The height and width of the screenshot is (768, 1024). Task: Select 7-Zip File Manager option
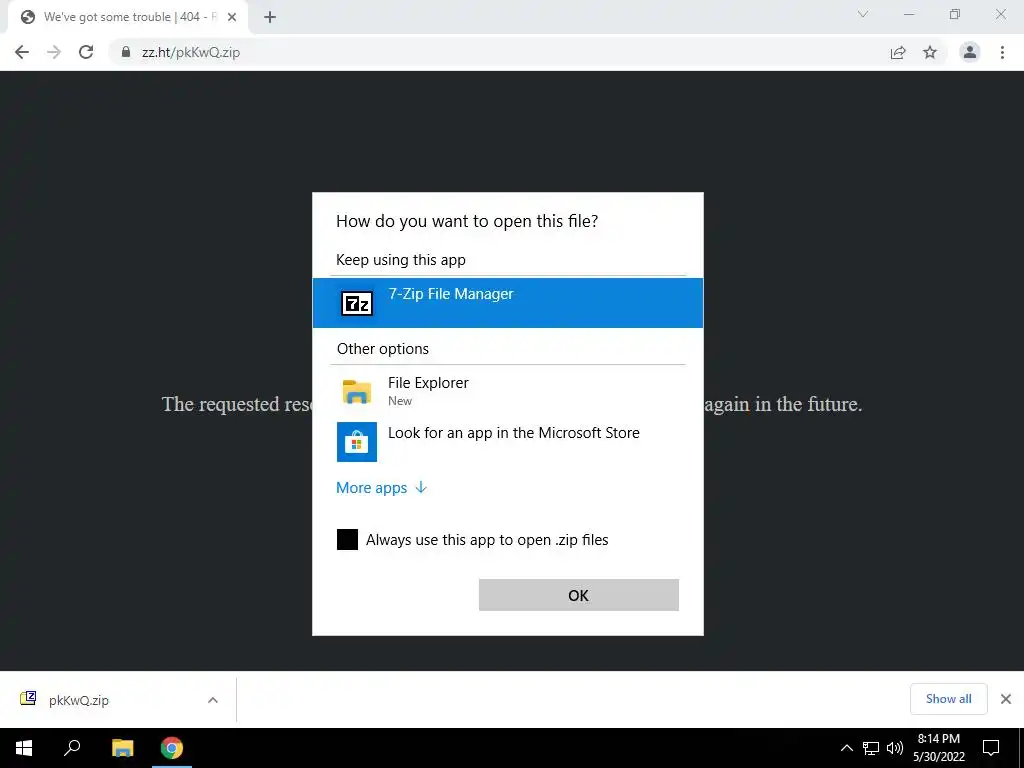507,302
